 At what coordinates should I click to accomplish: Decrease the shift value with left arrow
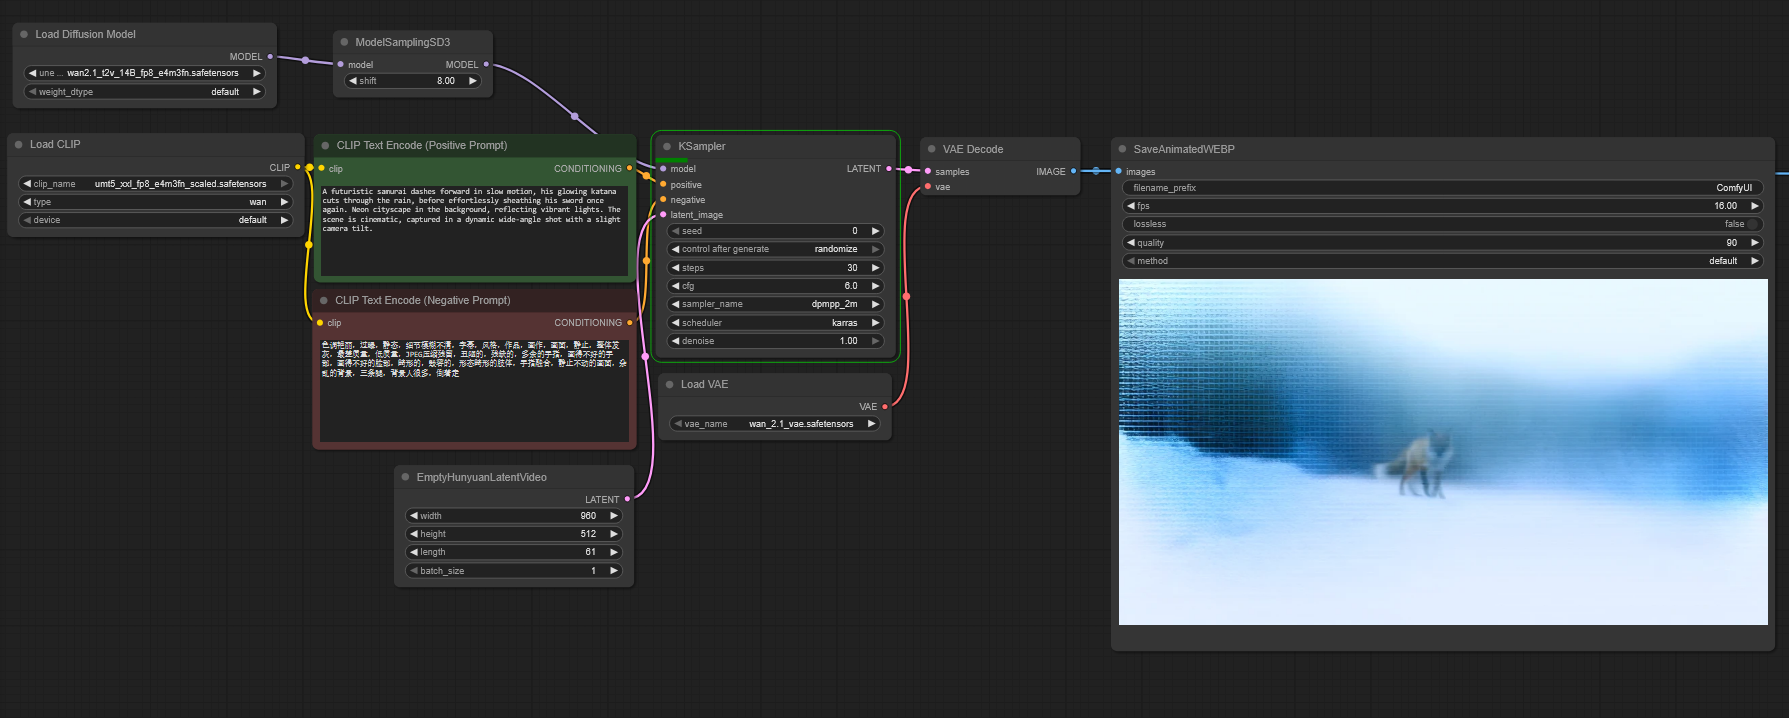pyautogui.click(x=353, y=81)
